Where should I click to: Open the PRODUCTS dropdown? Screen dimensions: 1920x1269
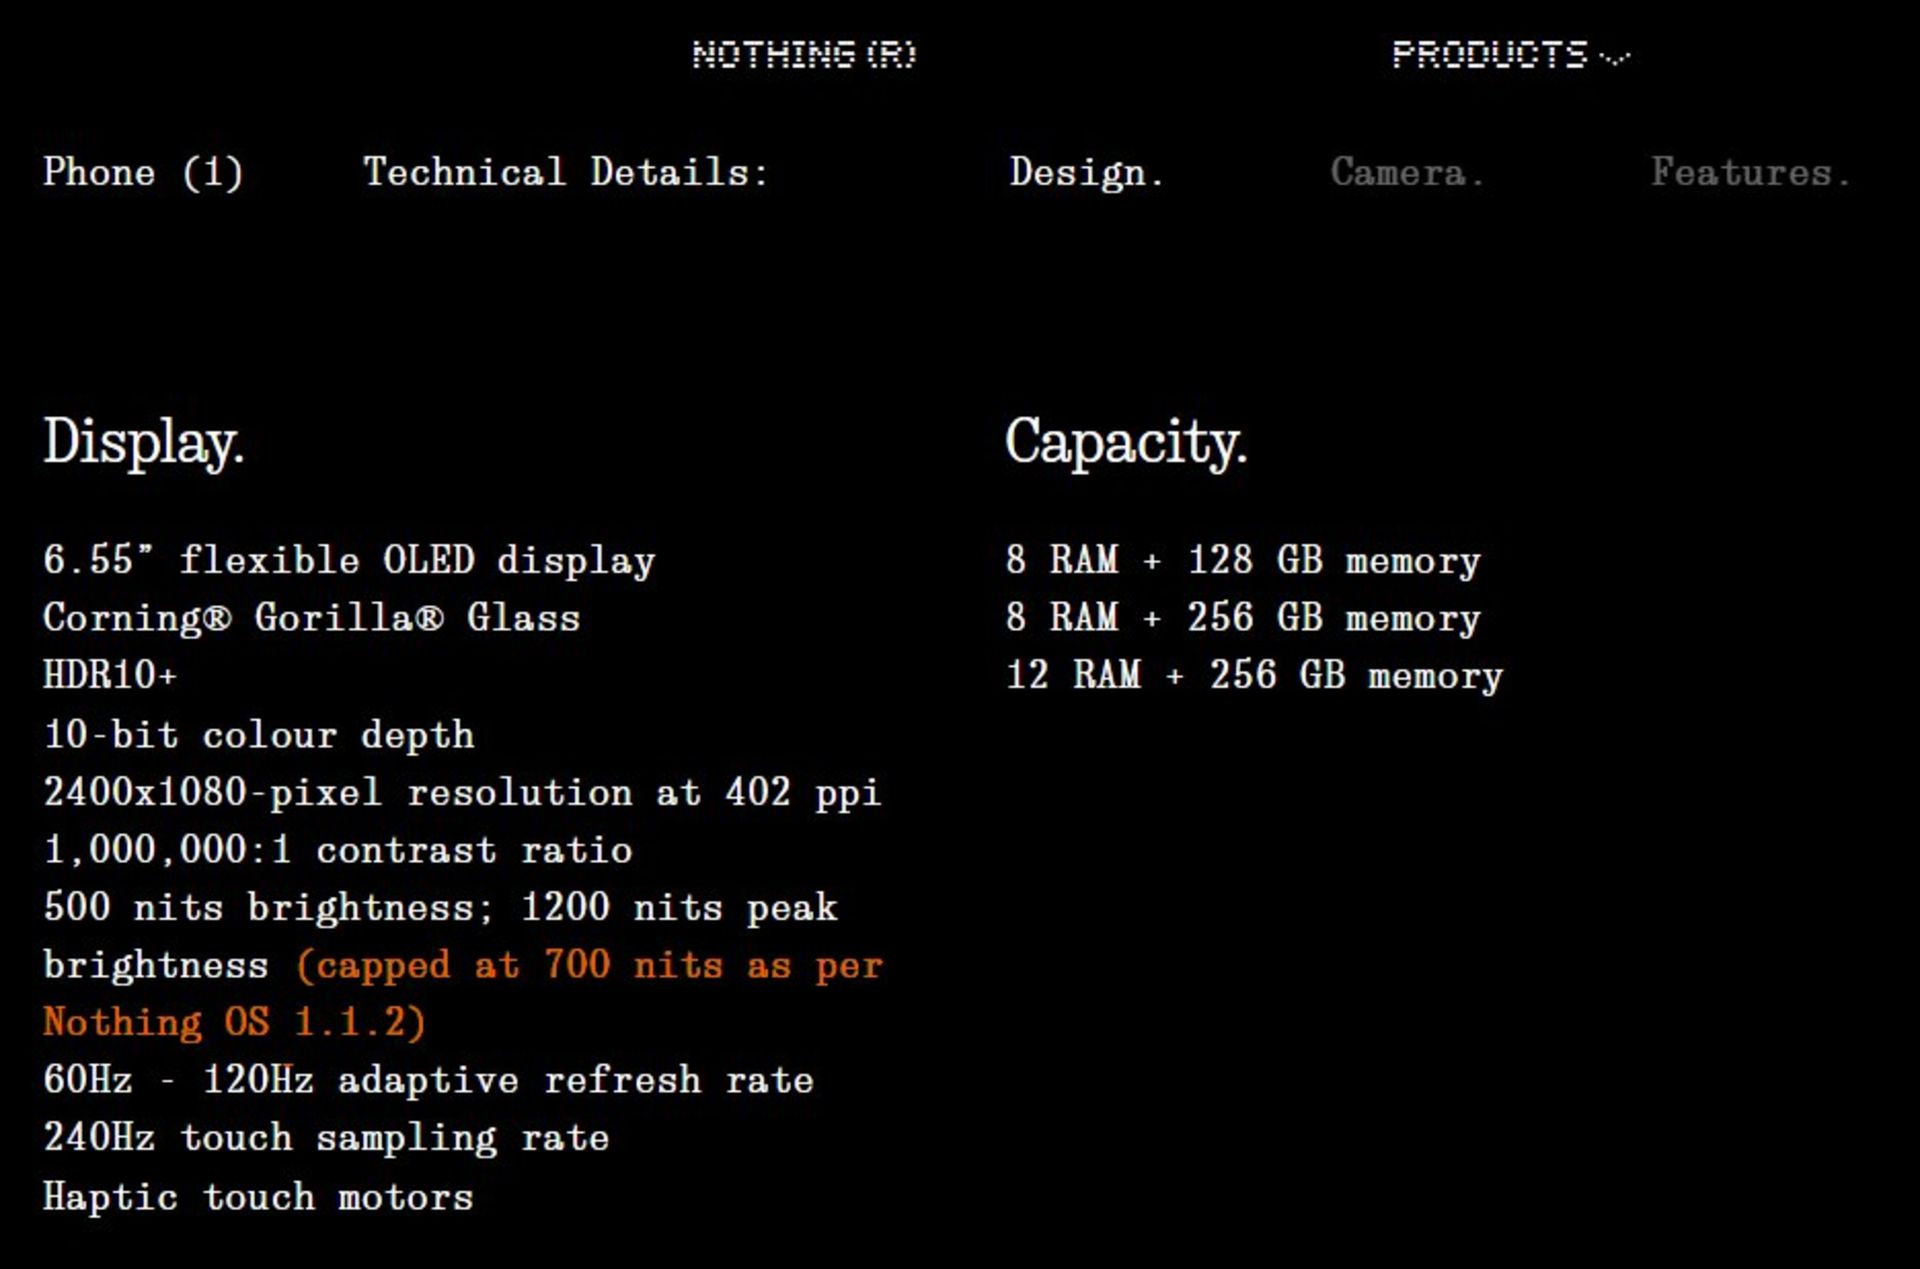1490,55
